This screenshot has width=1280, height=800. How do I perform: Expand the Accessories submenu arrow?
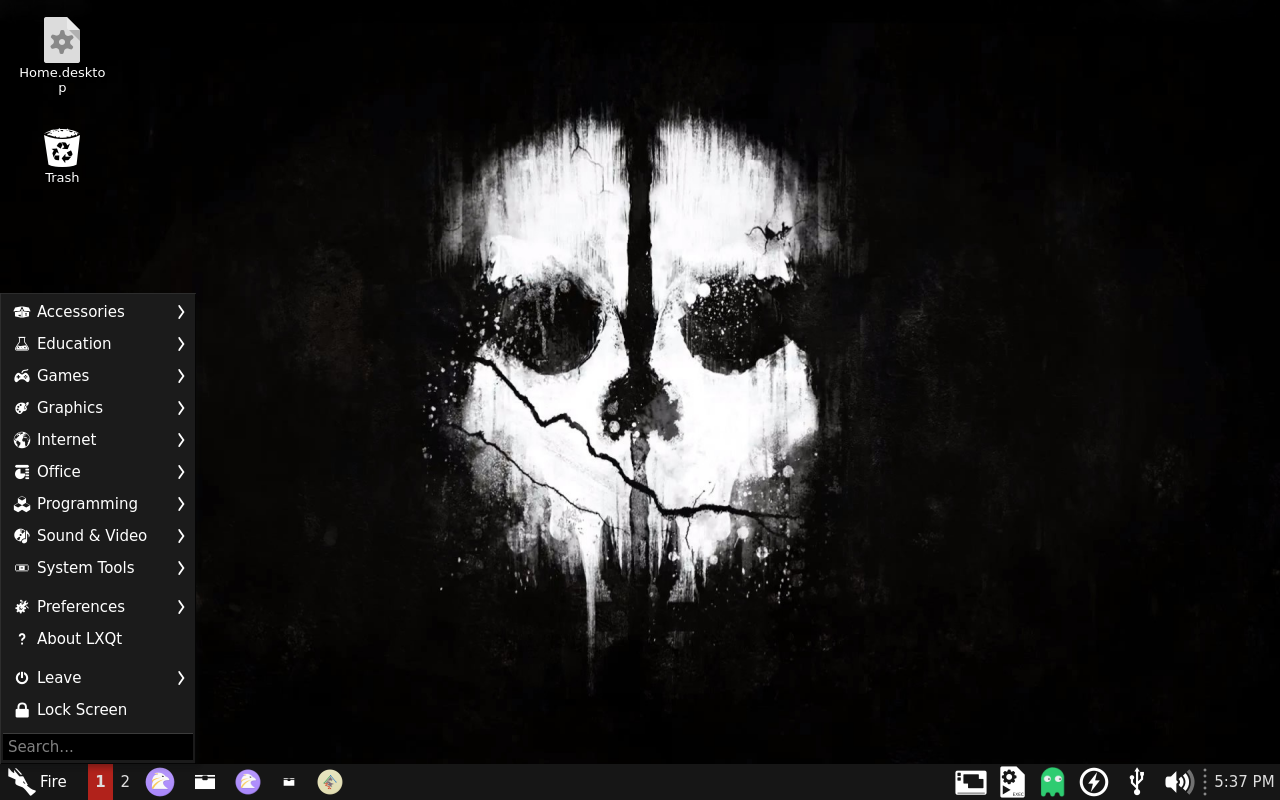181,312
